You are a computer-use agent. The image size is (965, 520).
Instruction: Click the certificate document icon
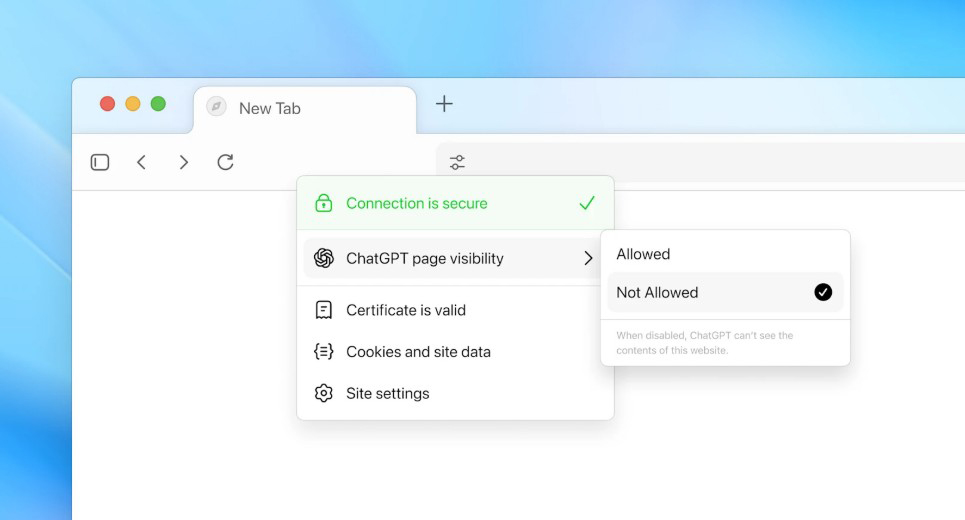click(323, 310)
